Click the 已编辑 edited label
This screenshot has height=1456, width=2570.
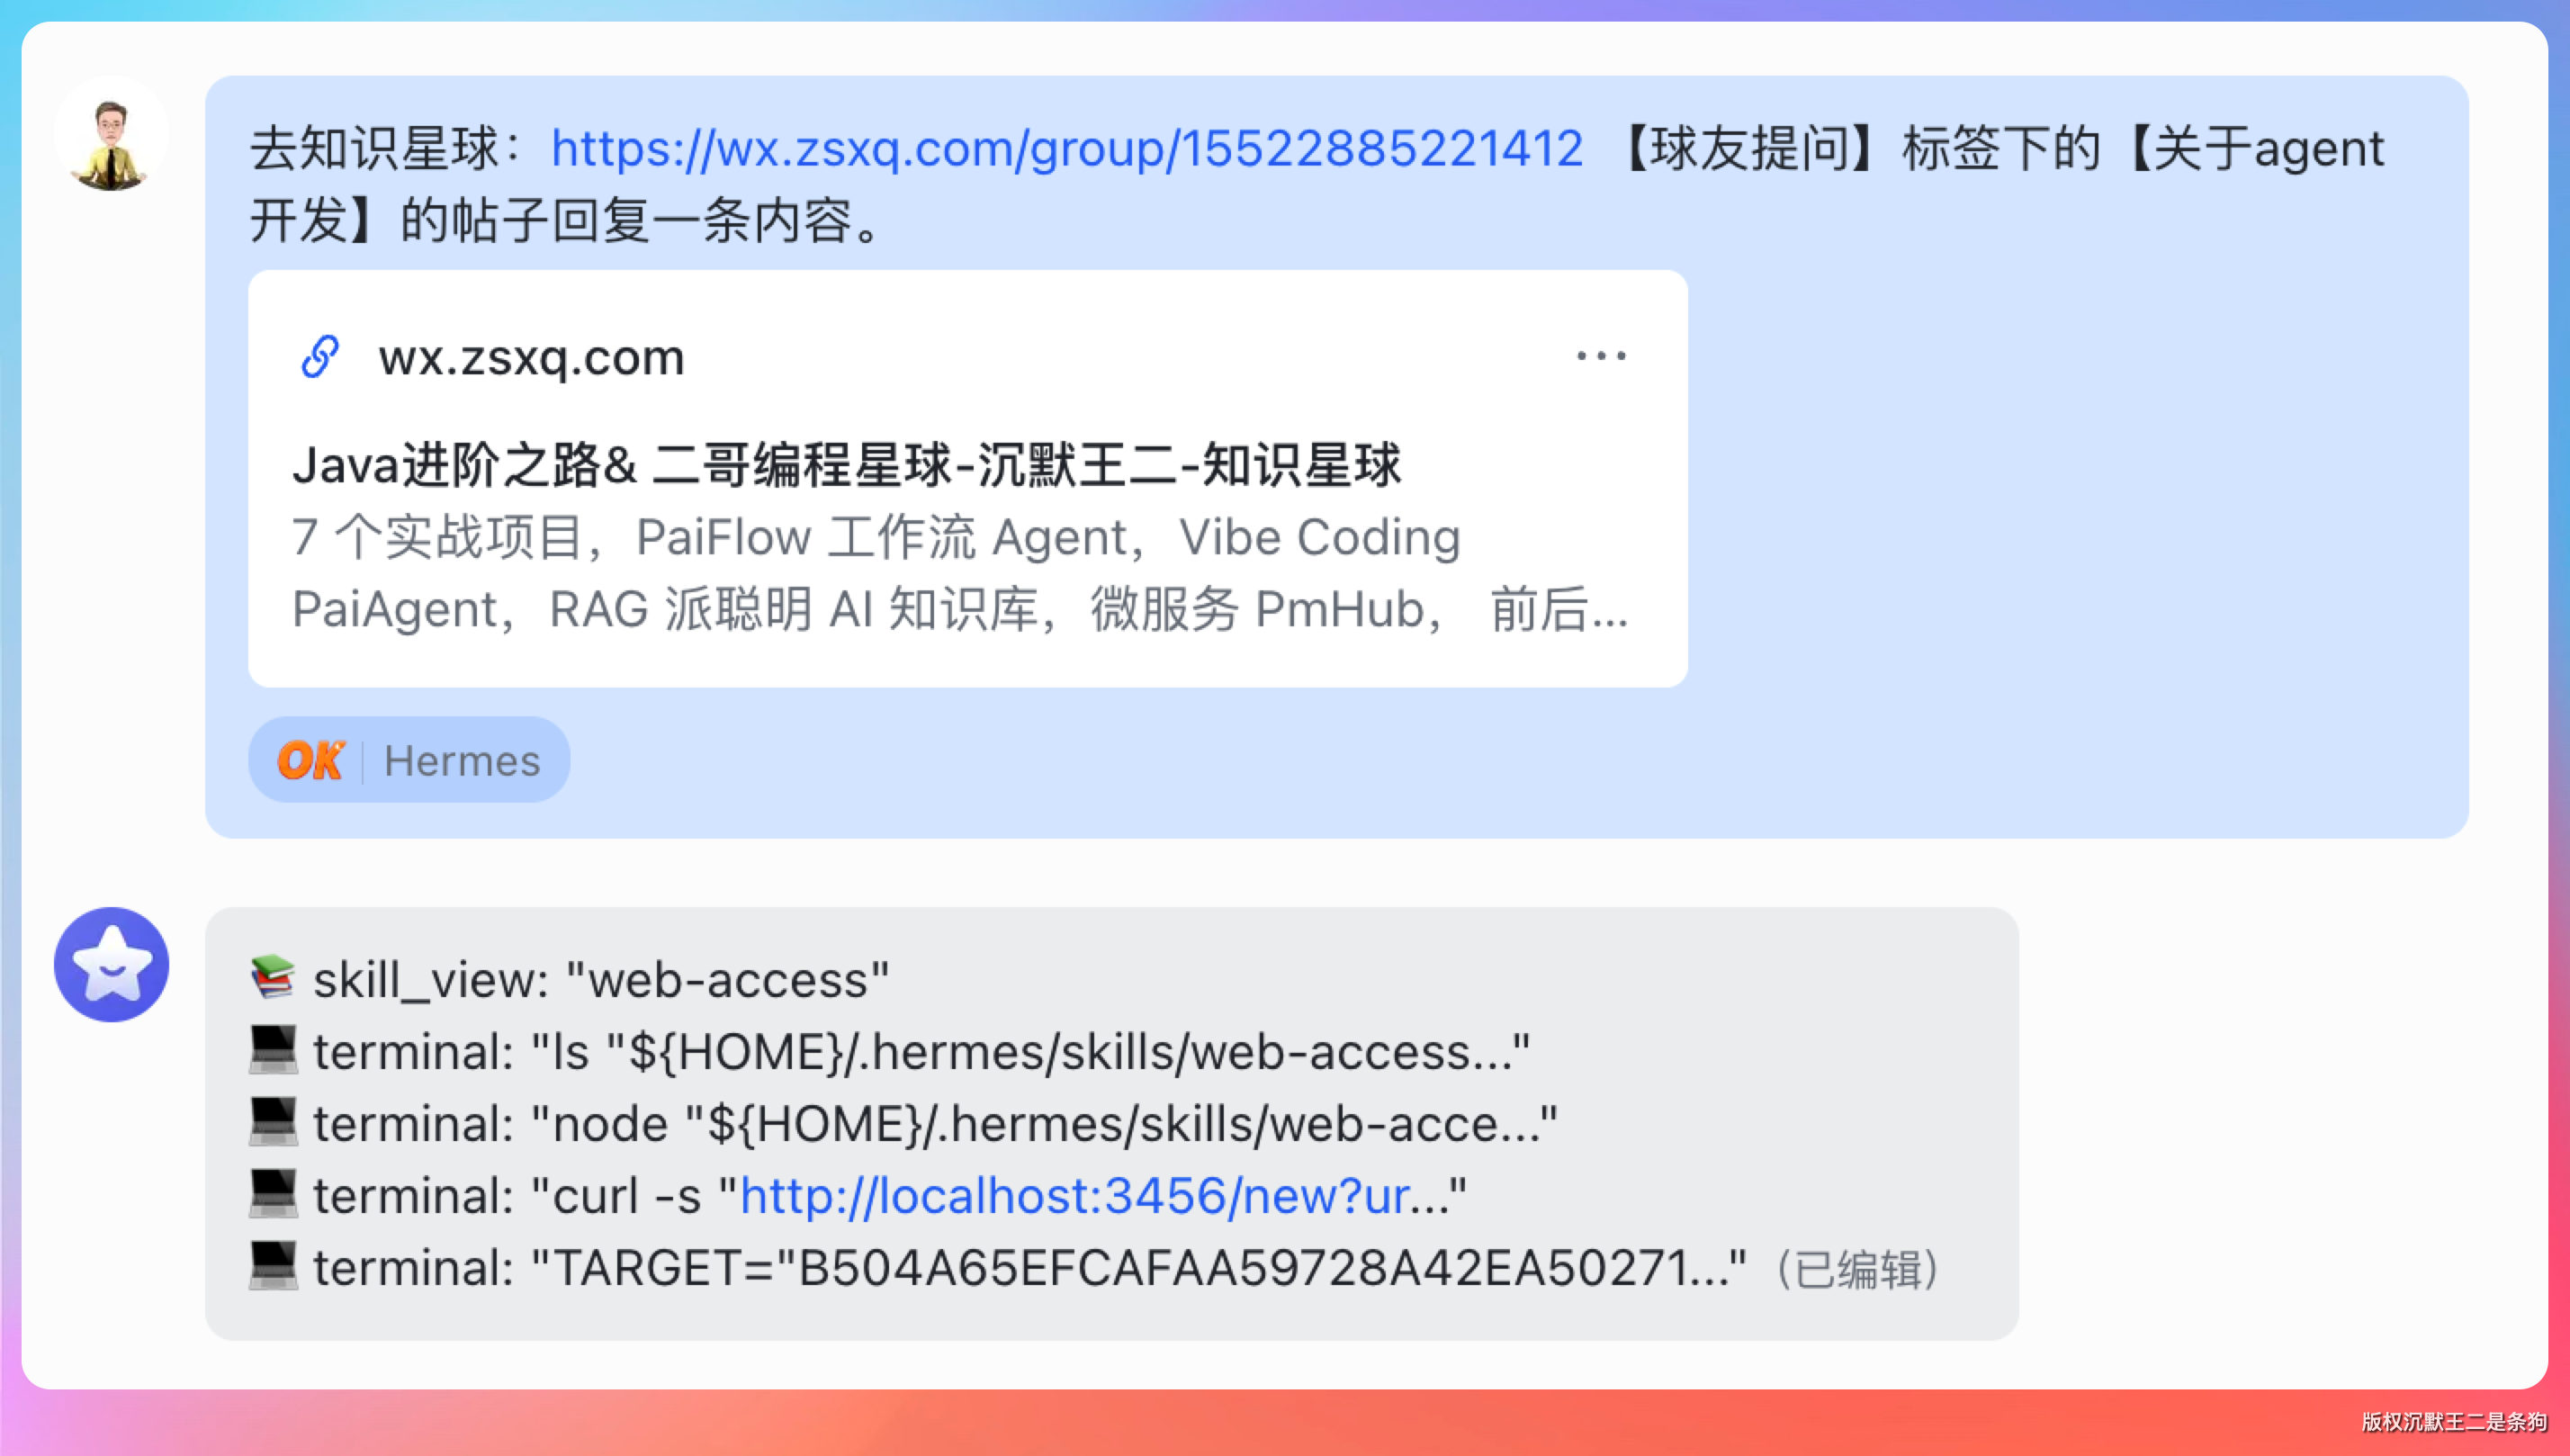[x=1858, y=1269]
